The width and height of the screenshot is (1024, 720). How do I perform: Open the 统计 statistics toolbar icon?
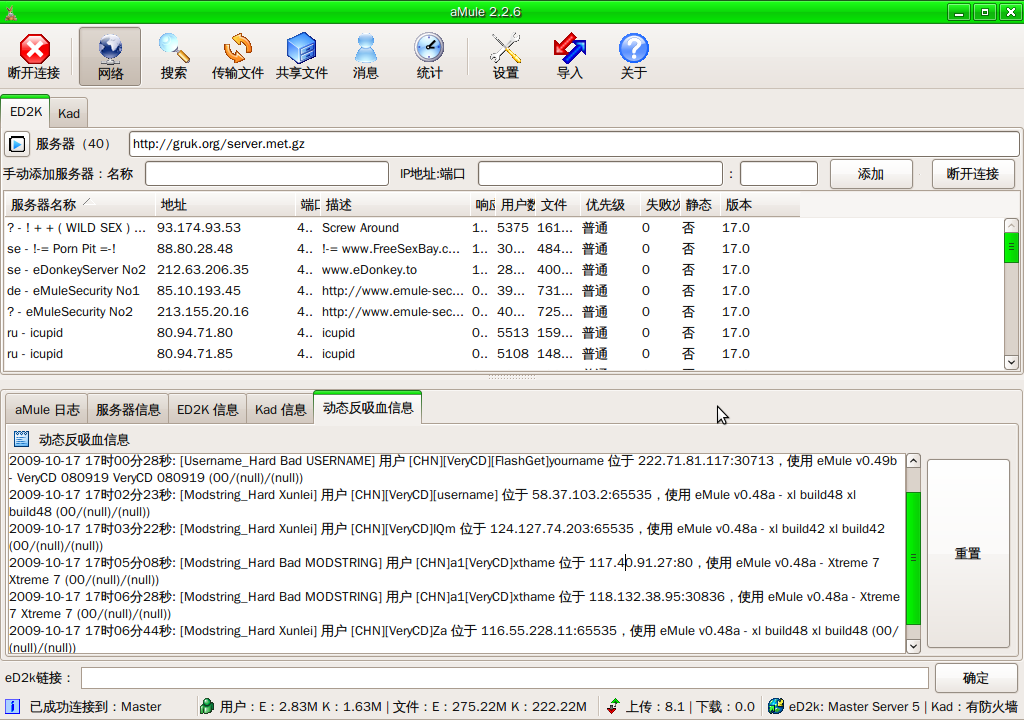(x=429, y=56)
